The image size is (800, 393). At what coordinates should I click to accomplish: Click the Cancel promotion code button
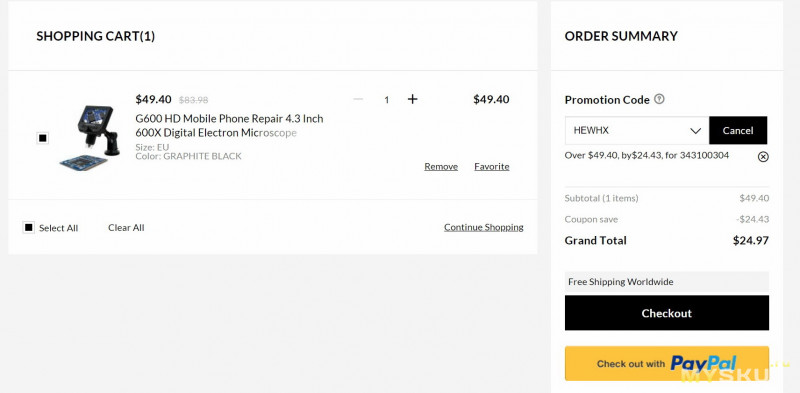pyautogui.click(x=738, y=130)
